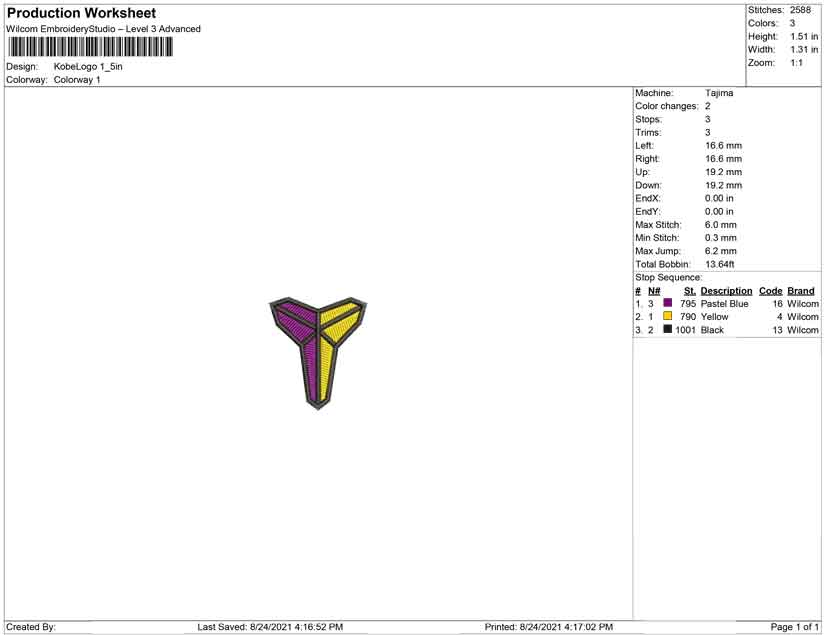Click the 'Yellow' description in stop sequence
This screenshot has height=635, width=825.
coord(715,317)
